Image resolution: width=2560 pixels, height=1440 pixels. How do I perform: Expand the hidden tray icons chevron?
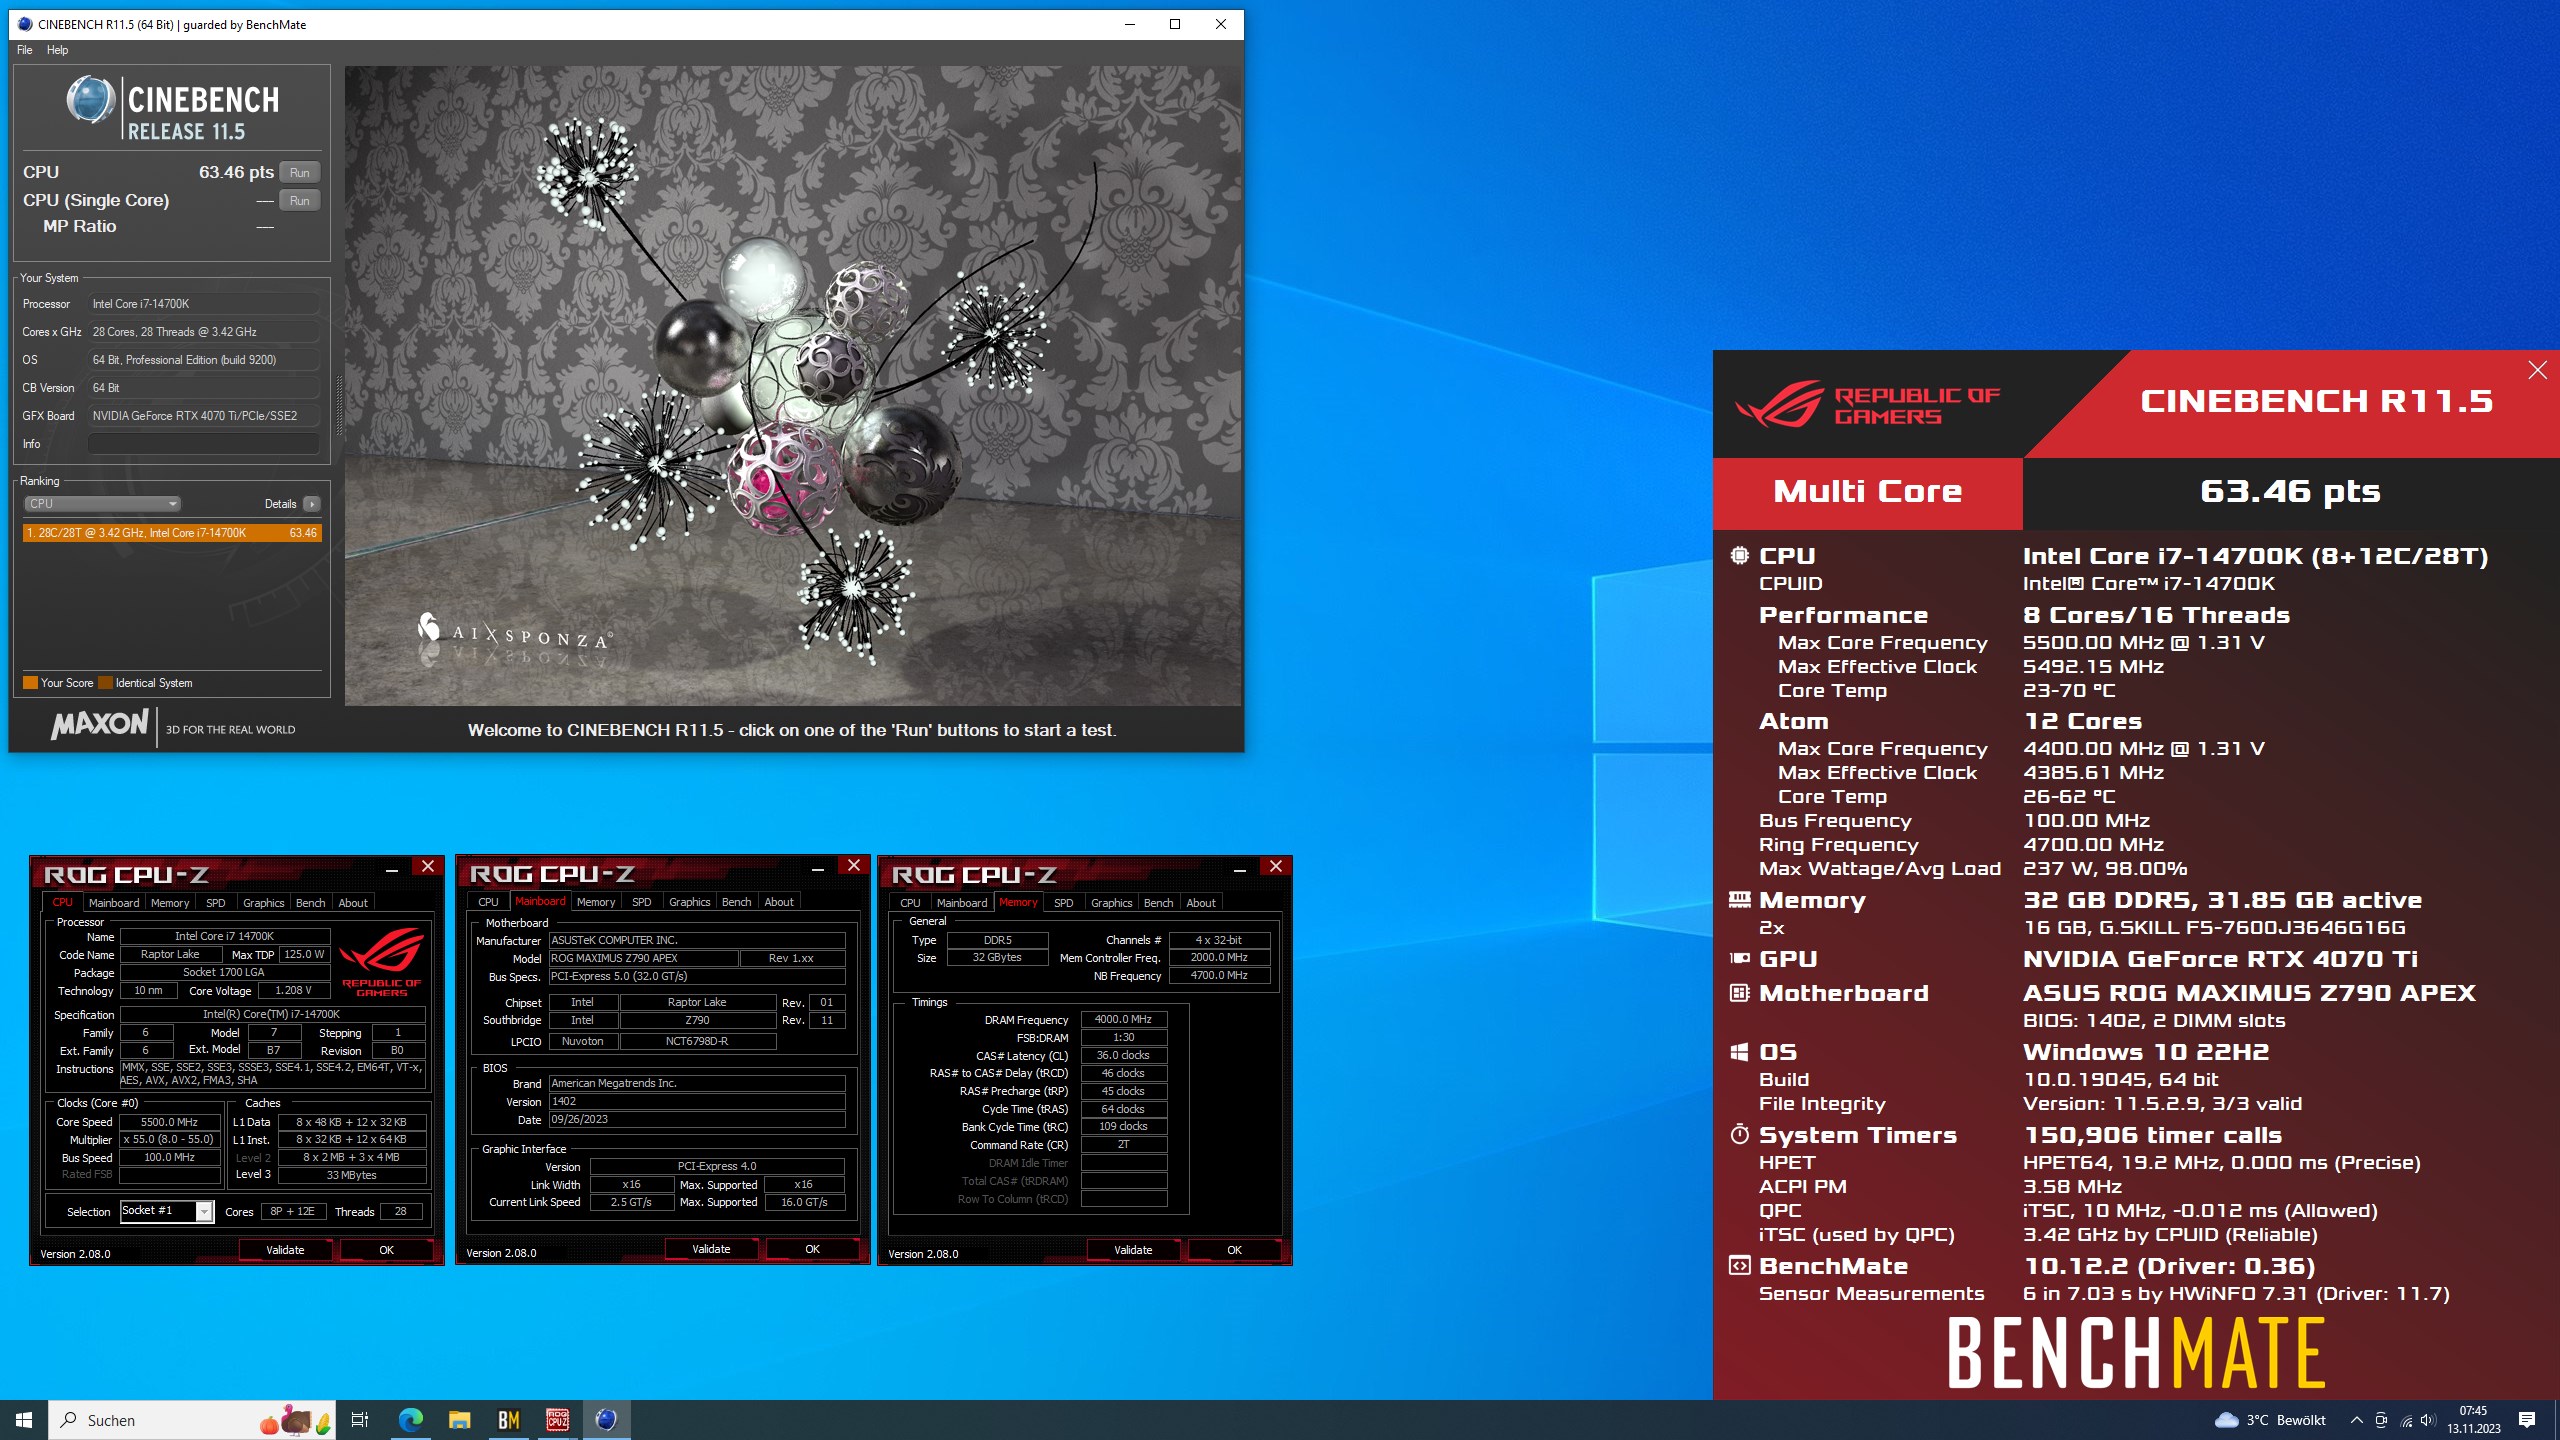coord(2356,1420)
